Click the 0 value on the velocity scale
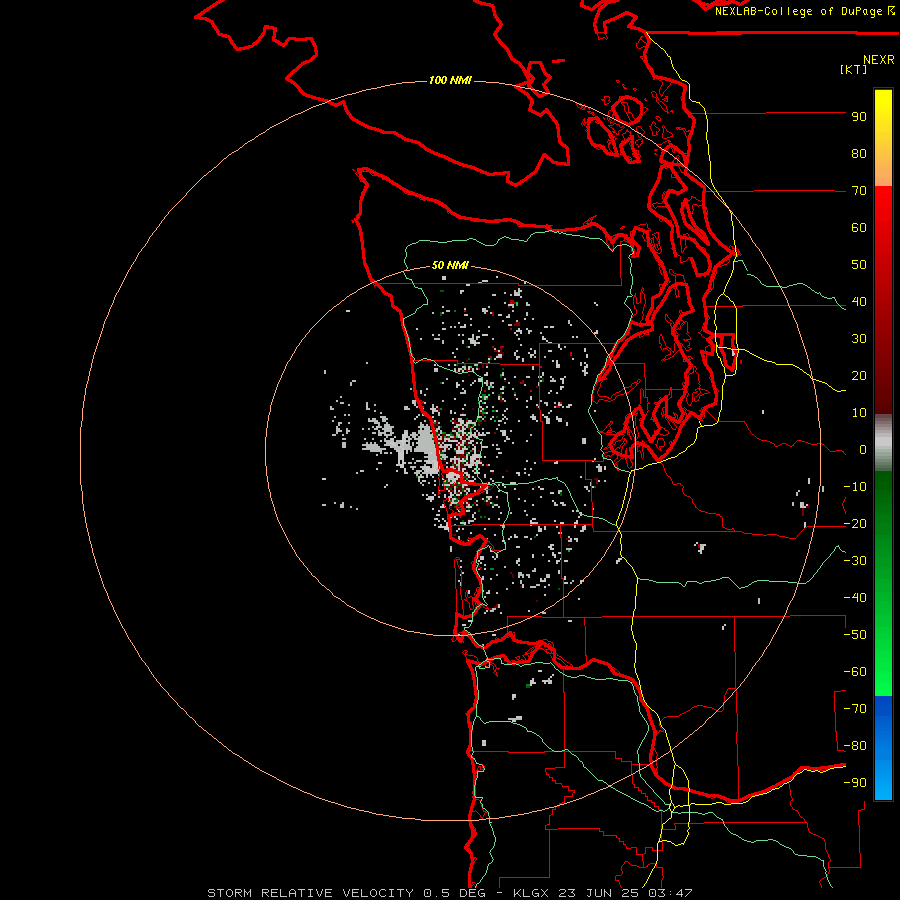This screenshot has width=900, height=900. tap(863, 450)
